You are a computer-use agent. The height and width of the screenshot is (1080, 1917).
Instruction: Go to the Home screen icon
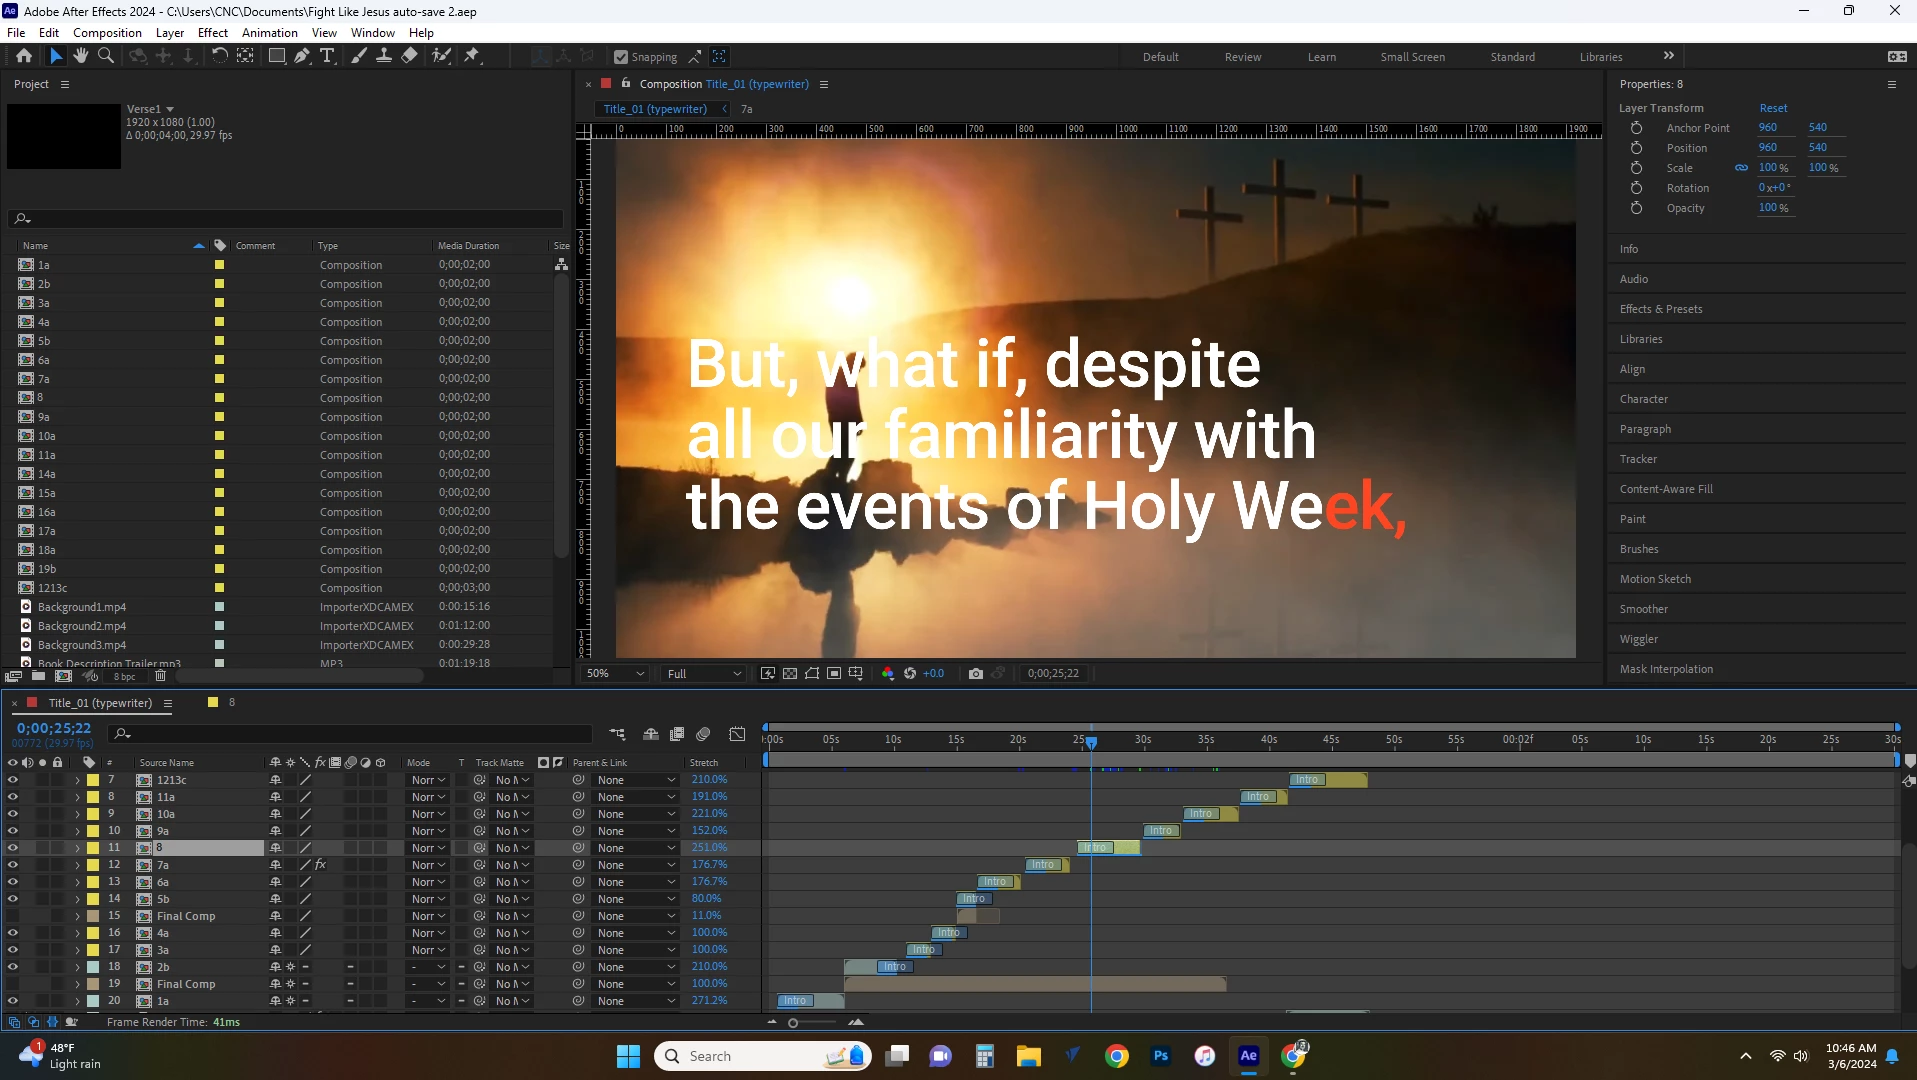(x=24, y=56)
